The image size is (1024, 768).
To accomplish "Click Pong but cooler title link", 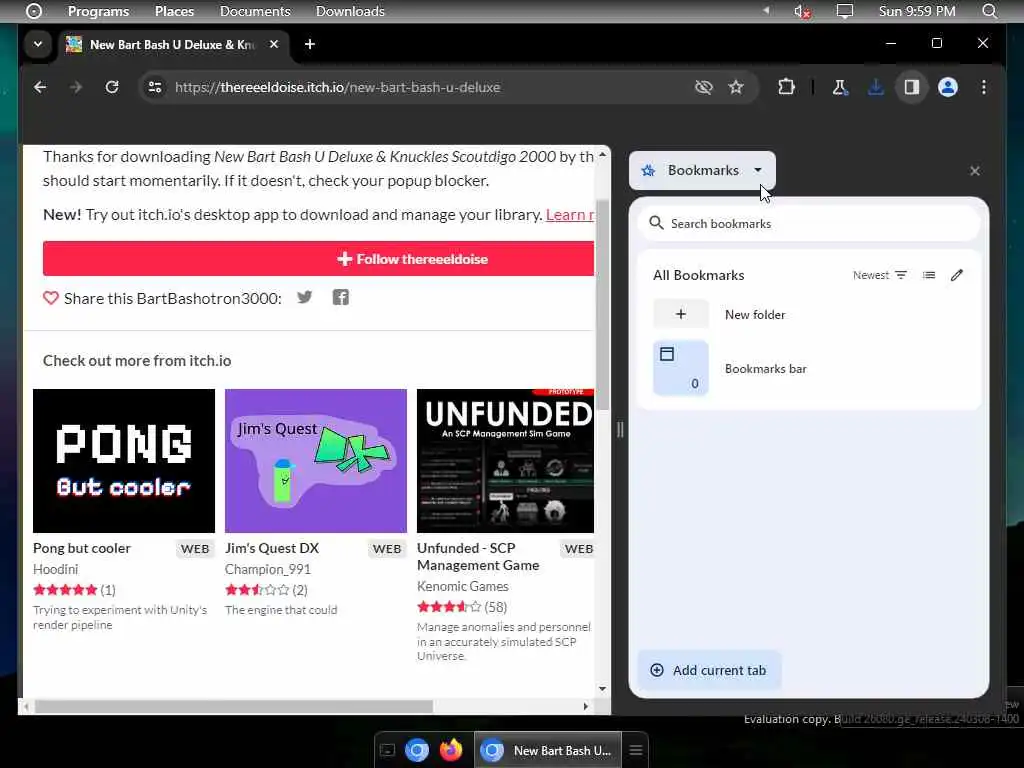I will click(x=82, y=549).
